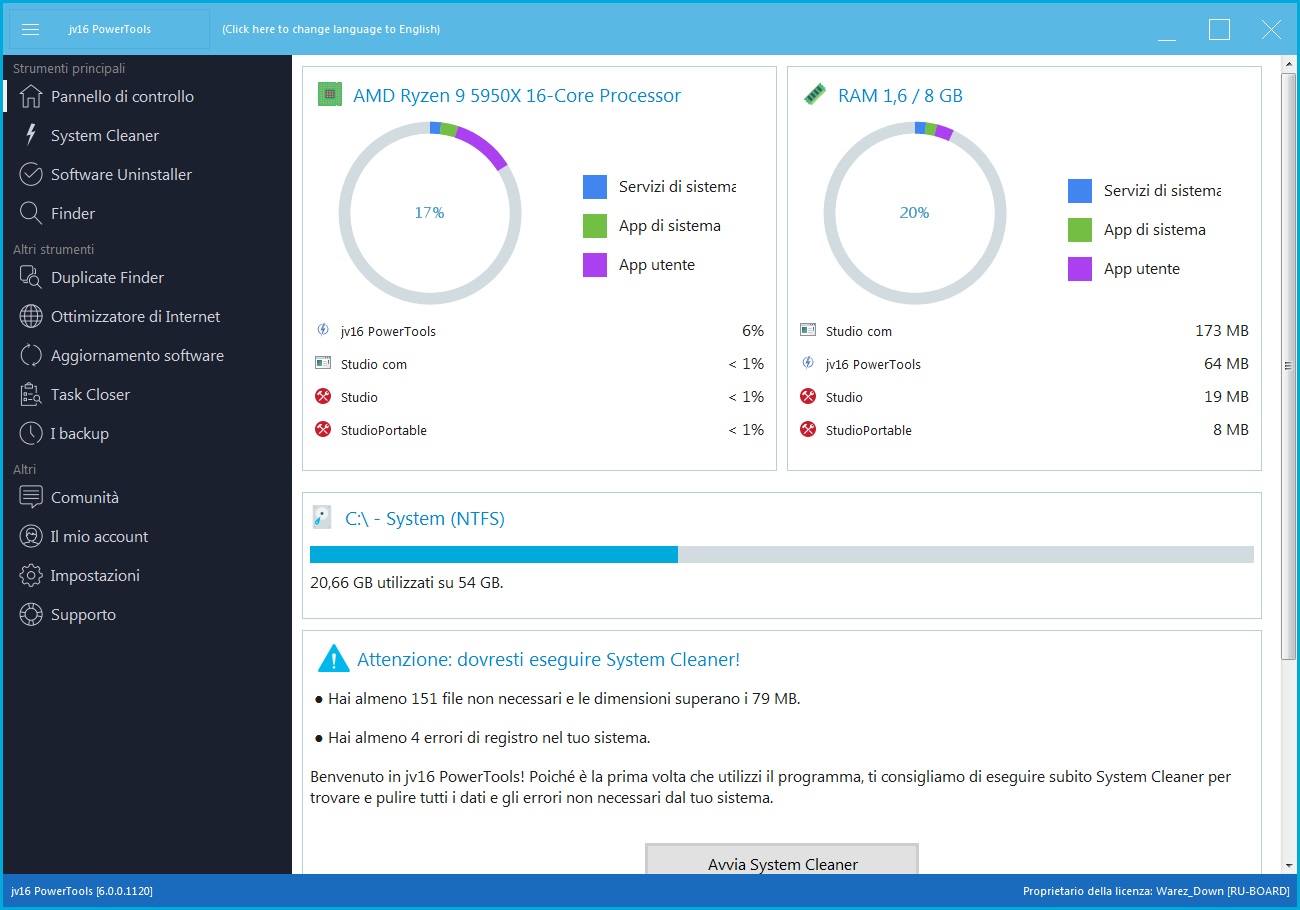Open the hamburger menu icon

tap(30, 29)
